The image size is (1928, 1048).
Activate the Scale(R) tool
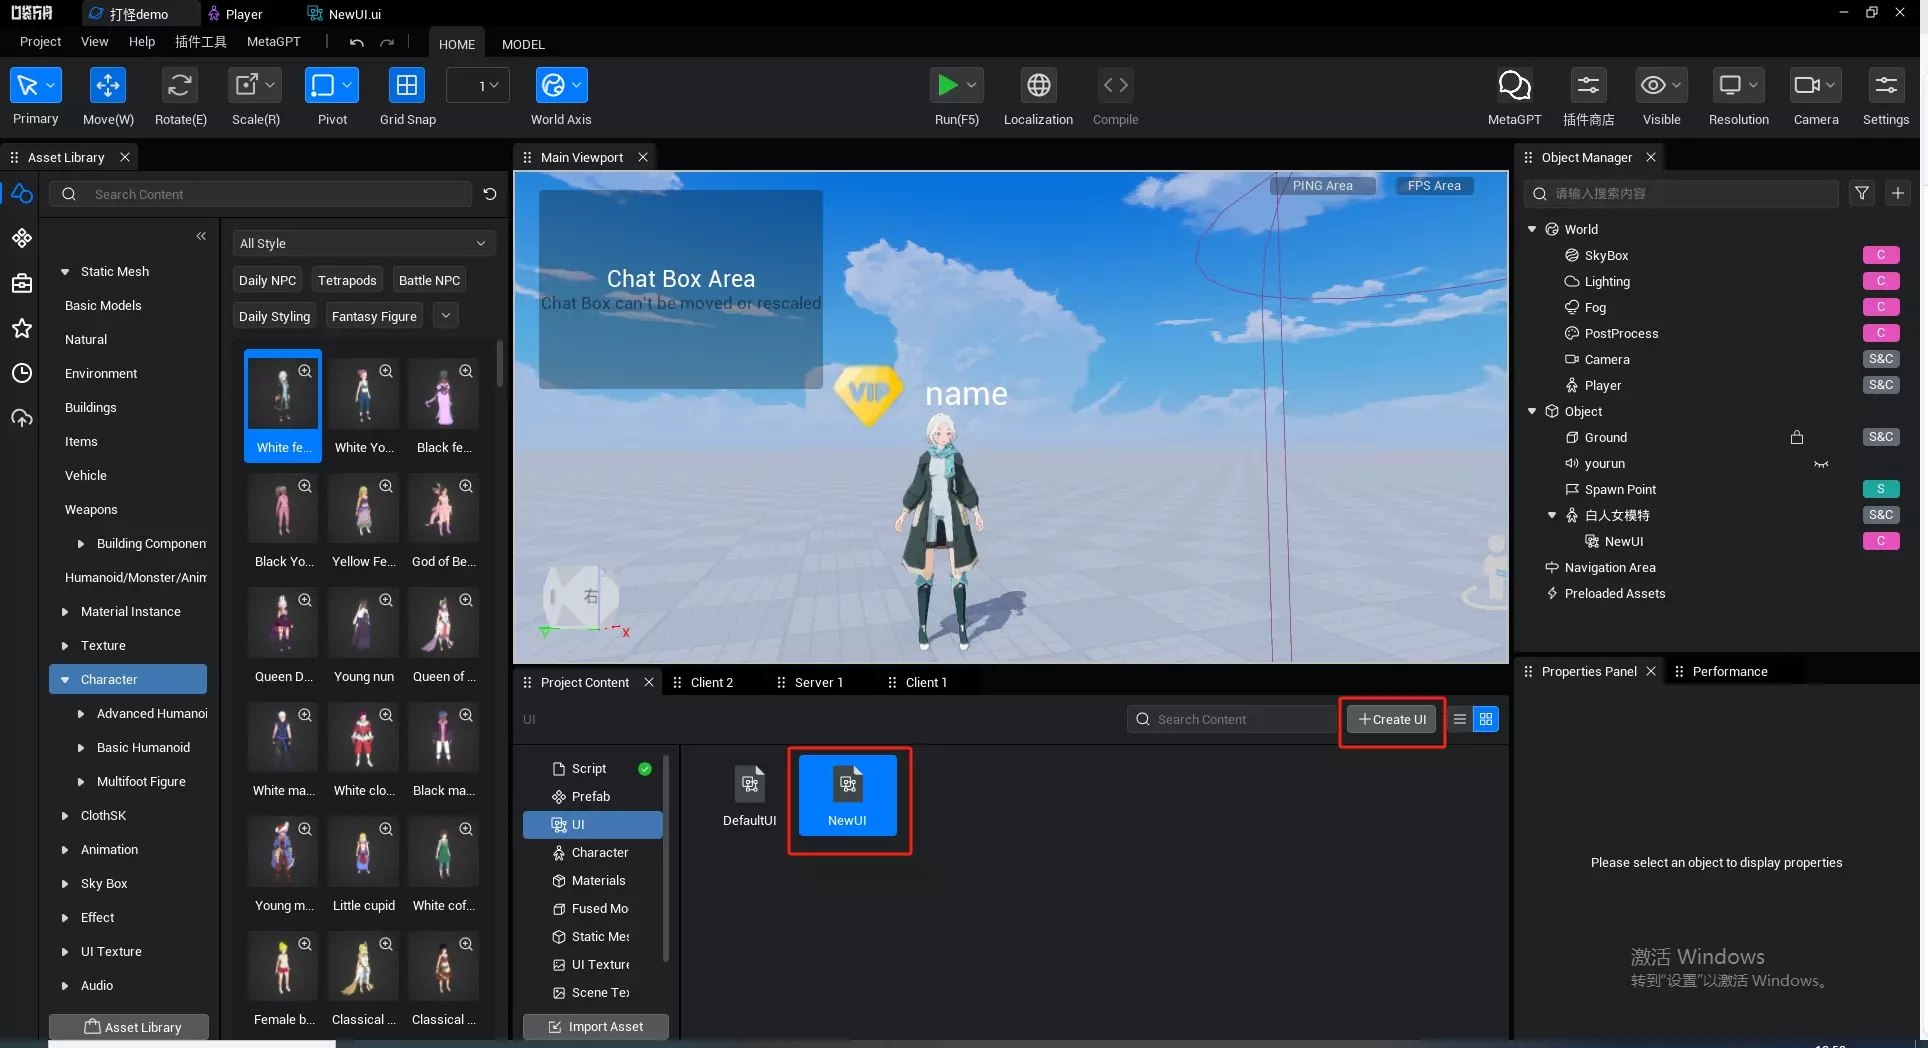[246, 86]
